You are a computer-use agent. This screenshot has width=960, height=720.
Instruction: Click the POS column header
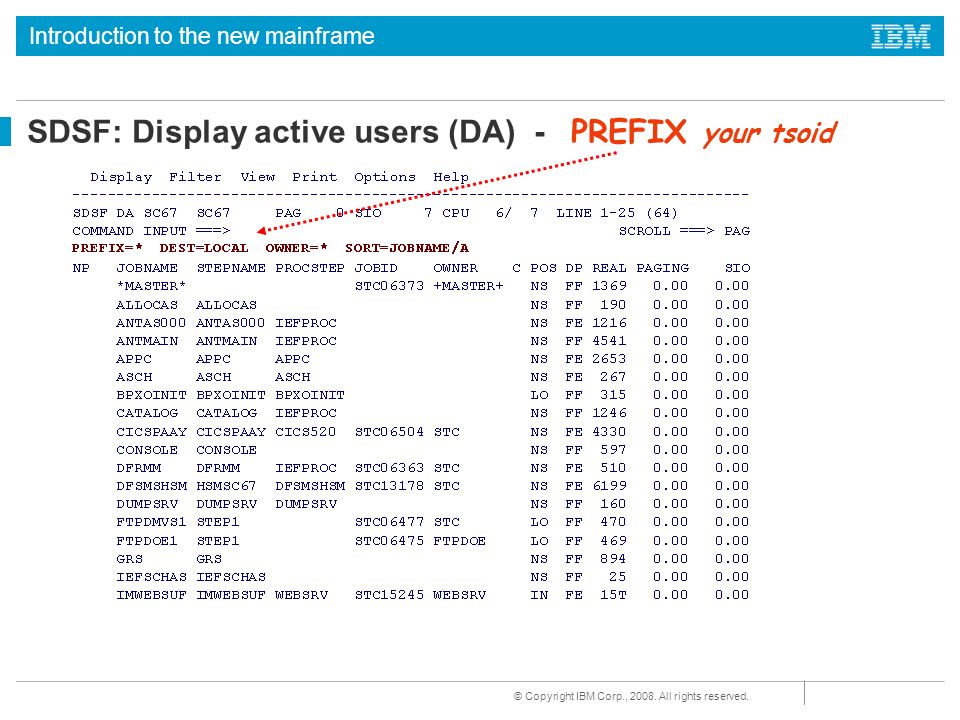pyautogui.click(x=543, y=268)
